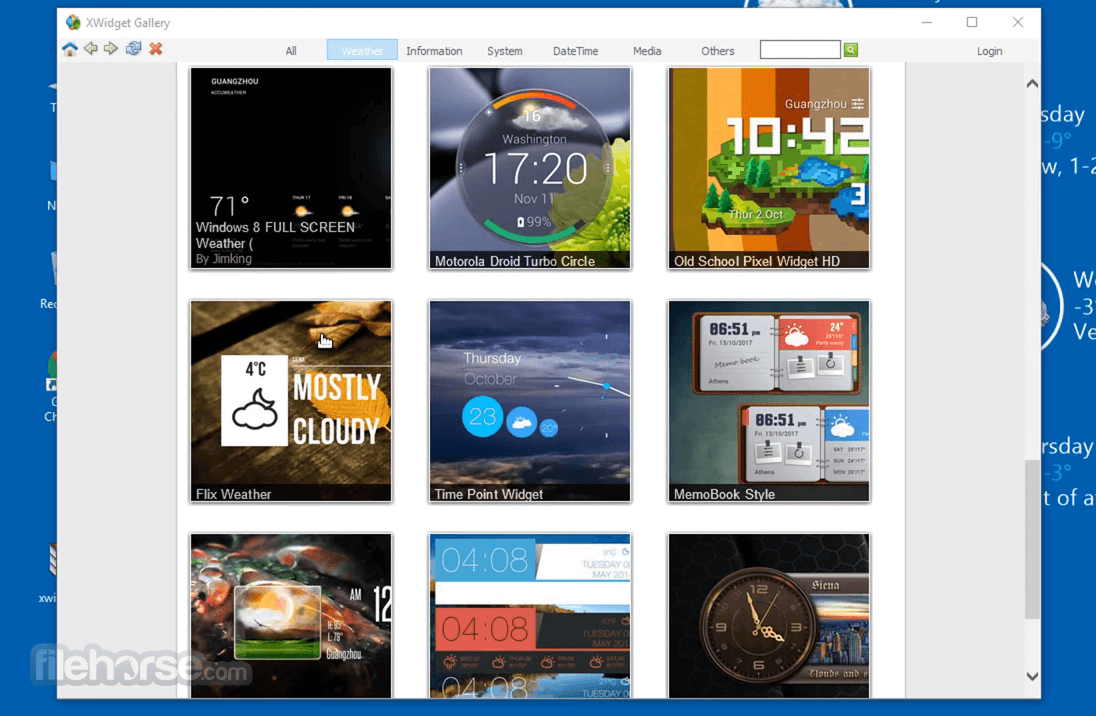This screenshot has height=716, width=1096.
Task: Click the XWidget Gallery title bar logo
Action: tap(73, 22)
